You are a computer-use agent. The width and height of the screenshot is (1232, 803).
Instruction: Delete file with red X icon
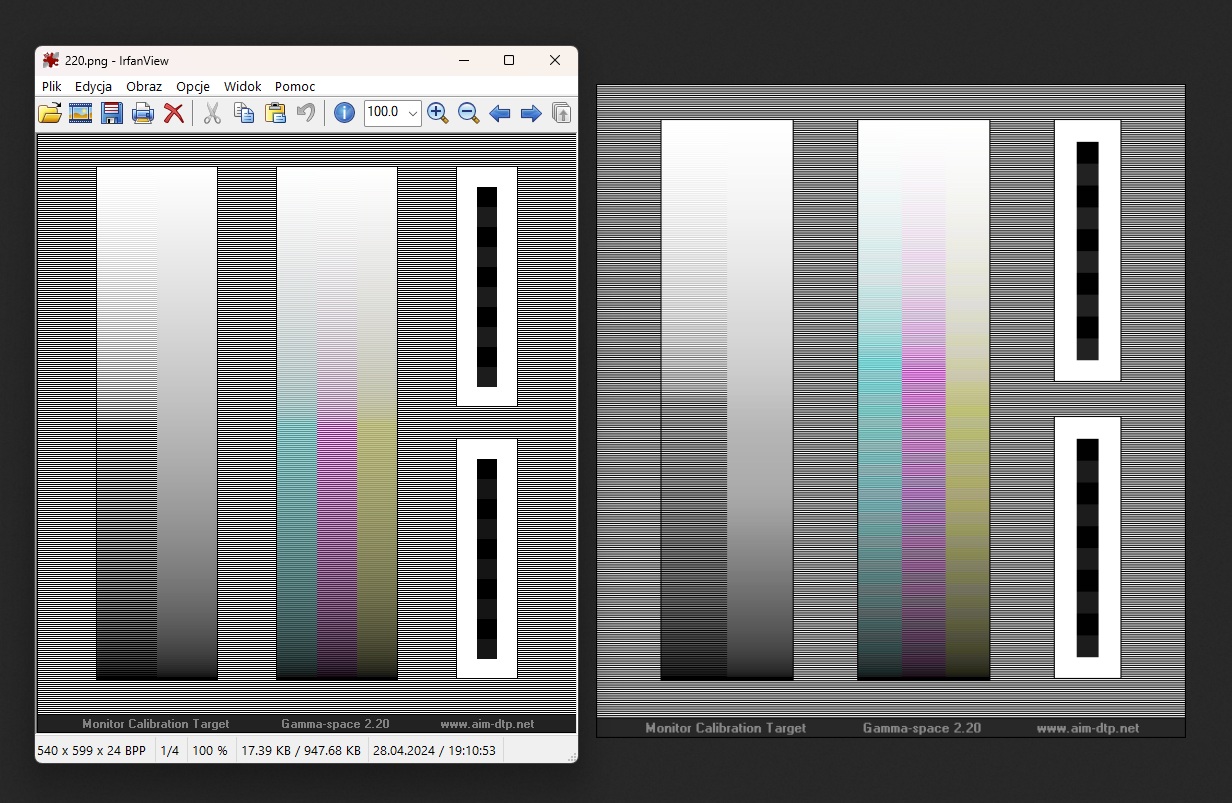[174, 113]
